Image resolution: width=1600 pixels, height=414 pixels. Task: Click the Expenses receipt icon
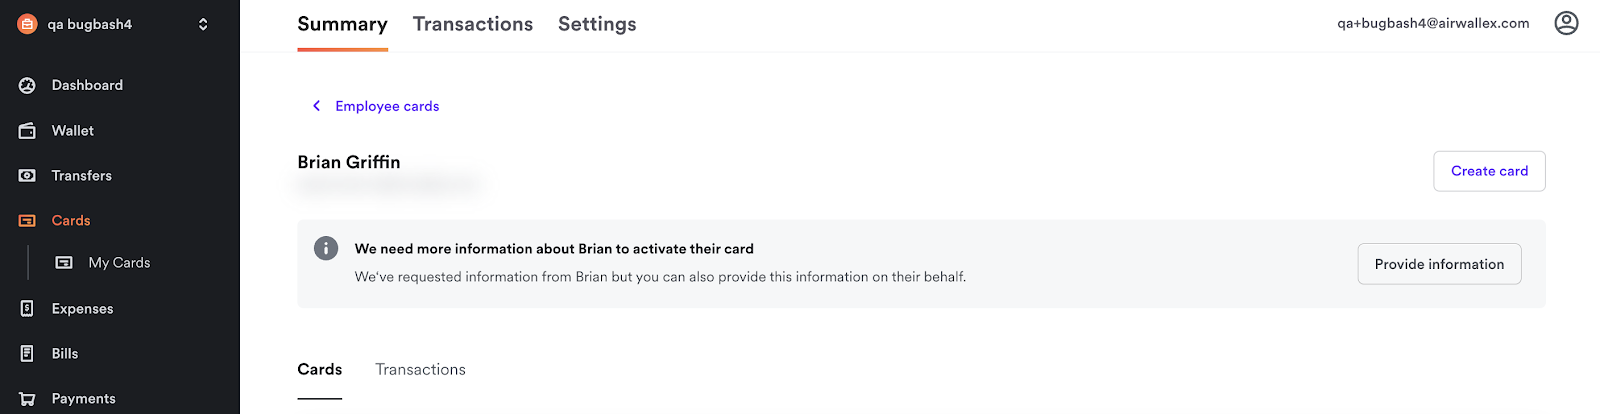[27, 309]
